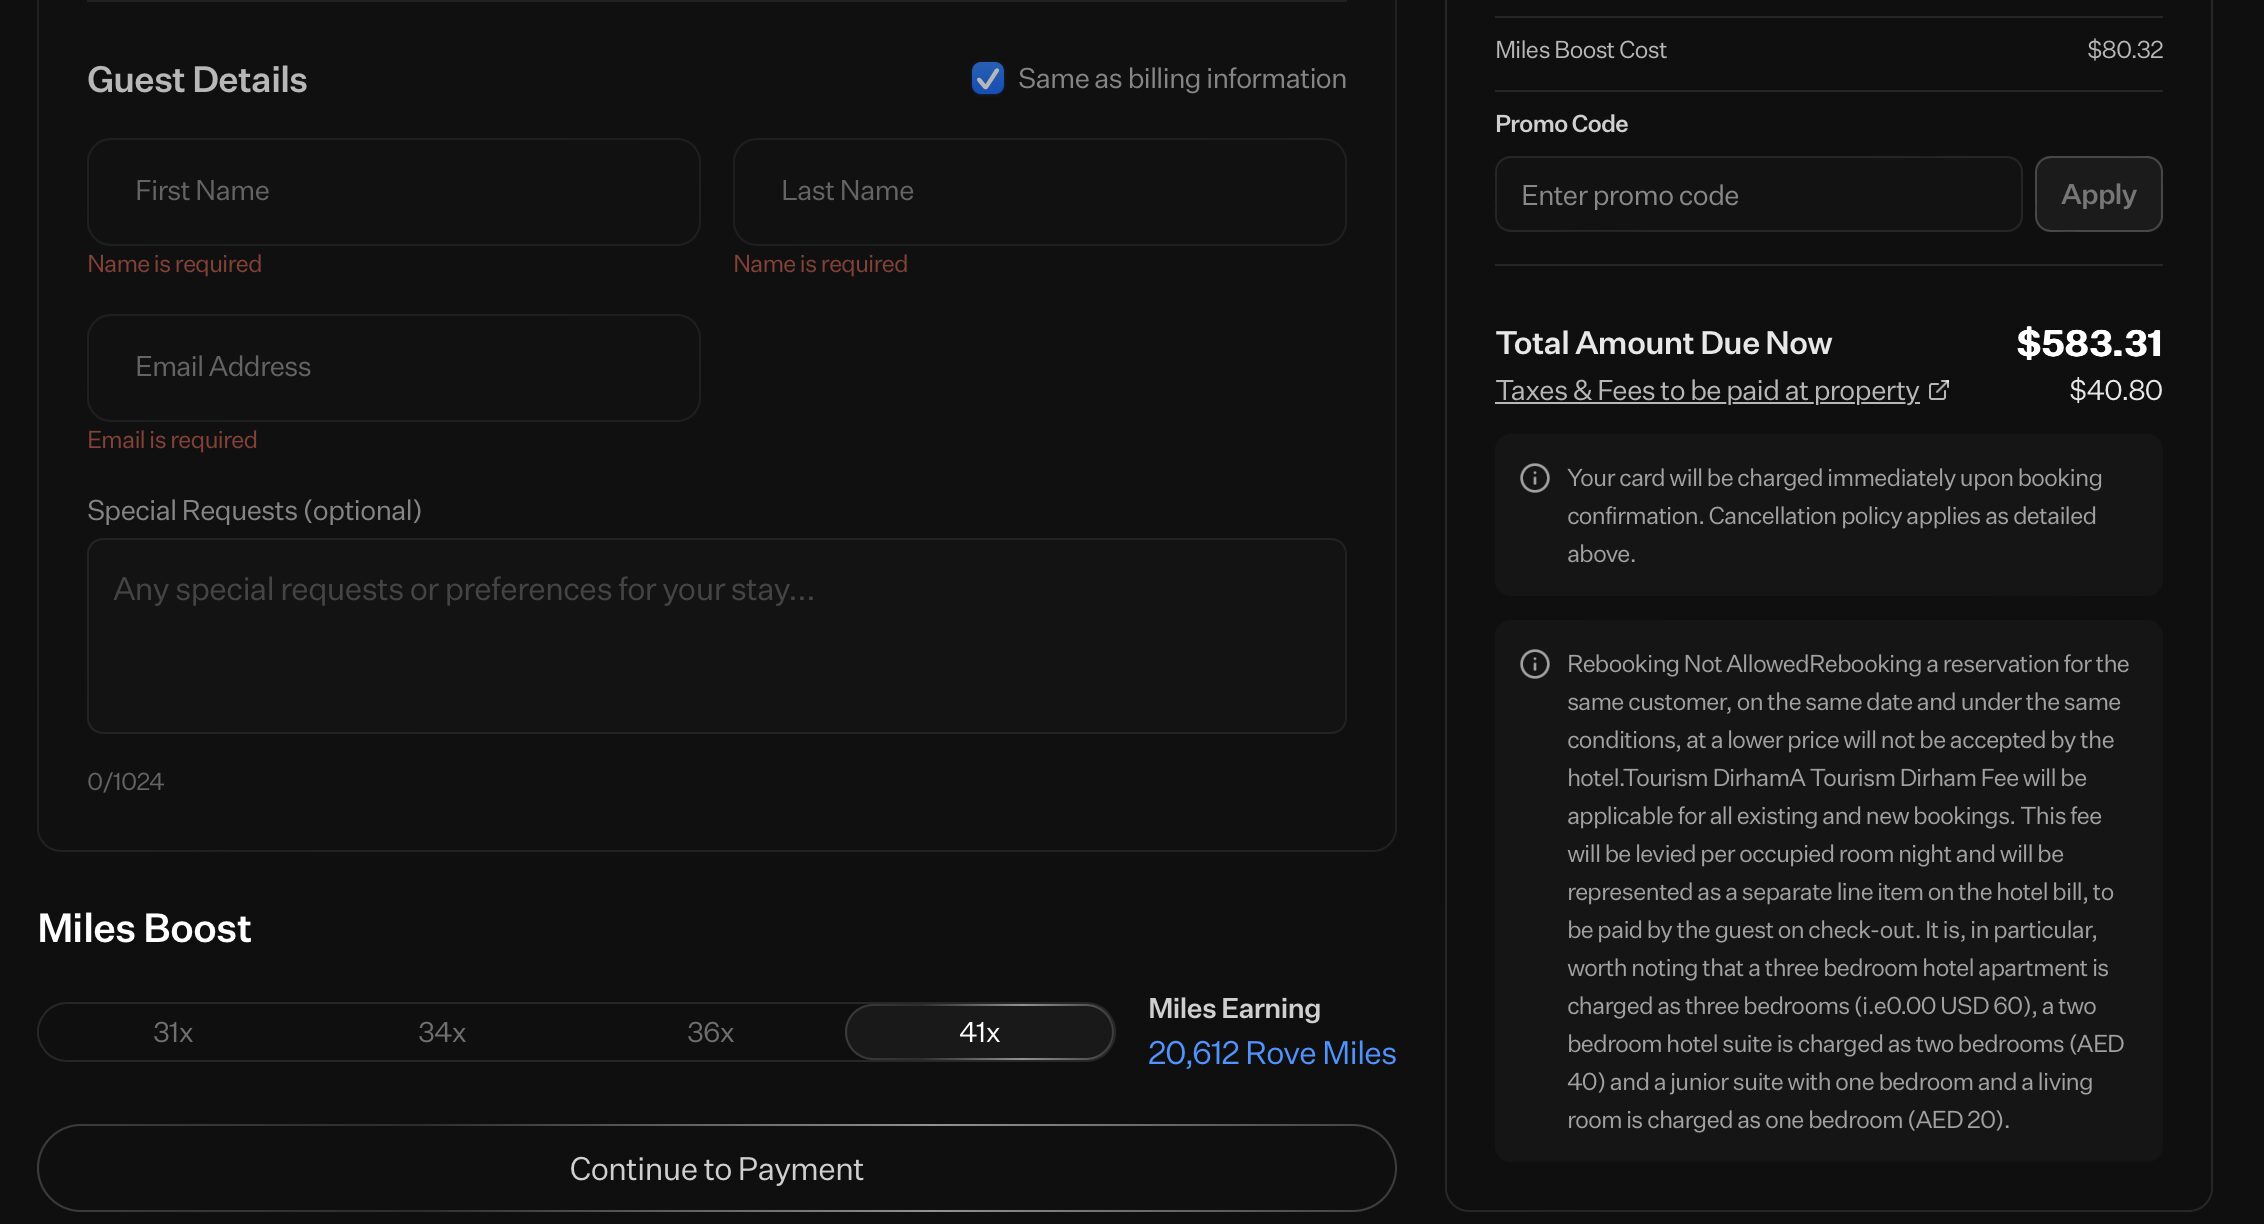The height and width of the screenshot is (1224, 2264).
Task: Open the external link icon after Taxes & Fees
Action: pos(1940,390)
